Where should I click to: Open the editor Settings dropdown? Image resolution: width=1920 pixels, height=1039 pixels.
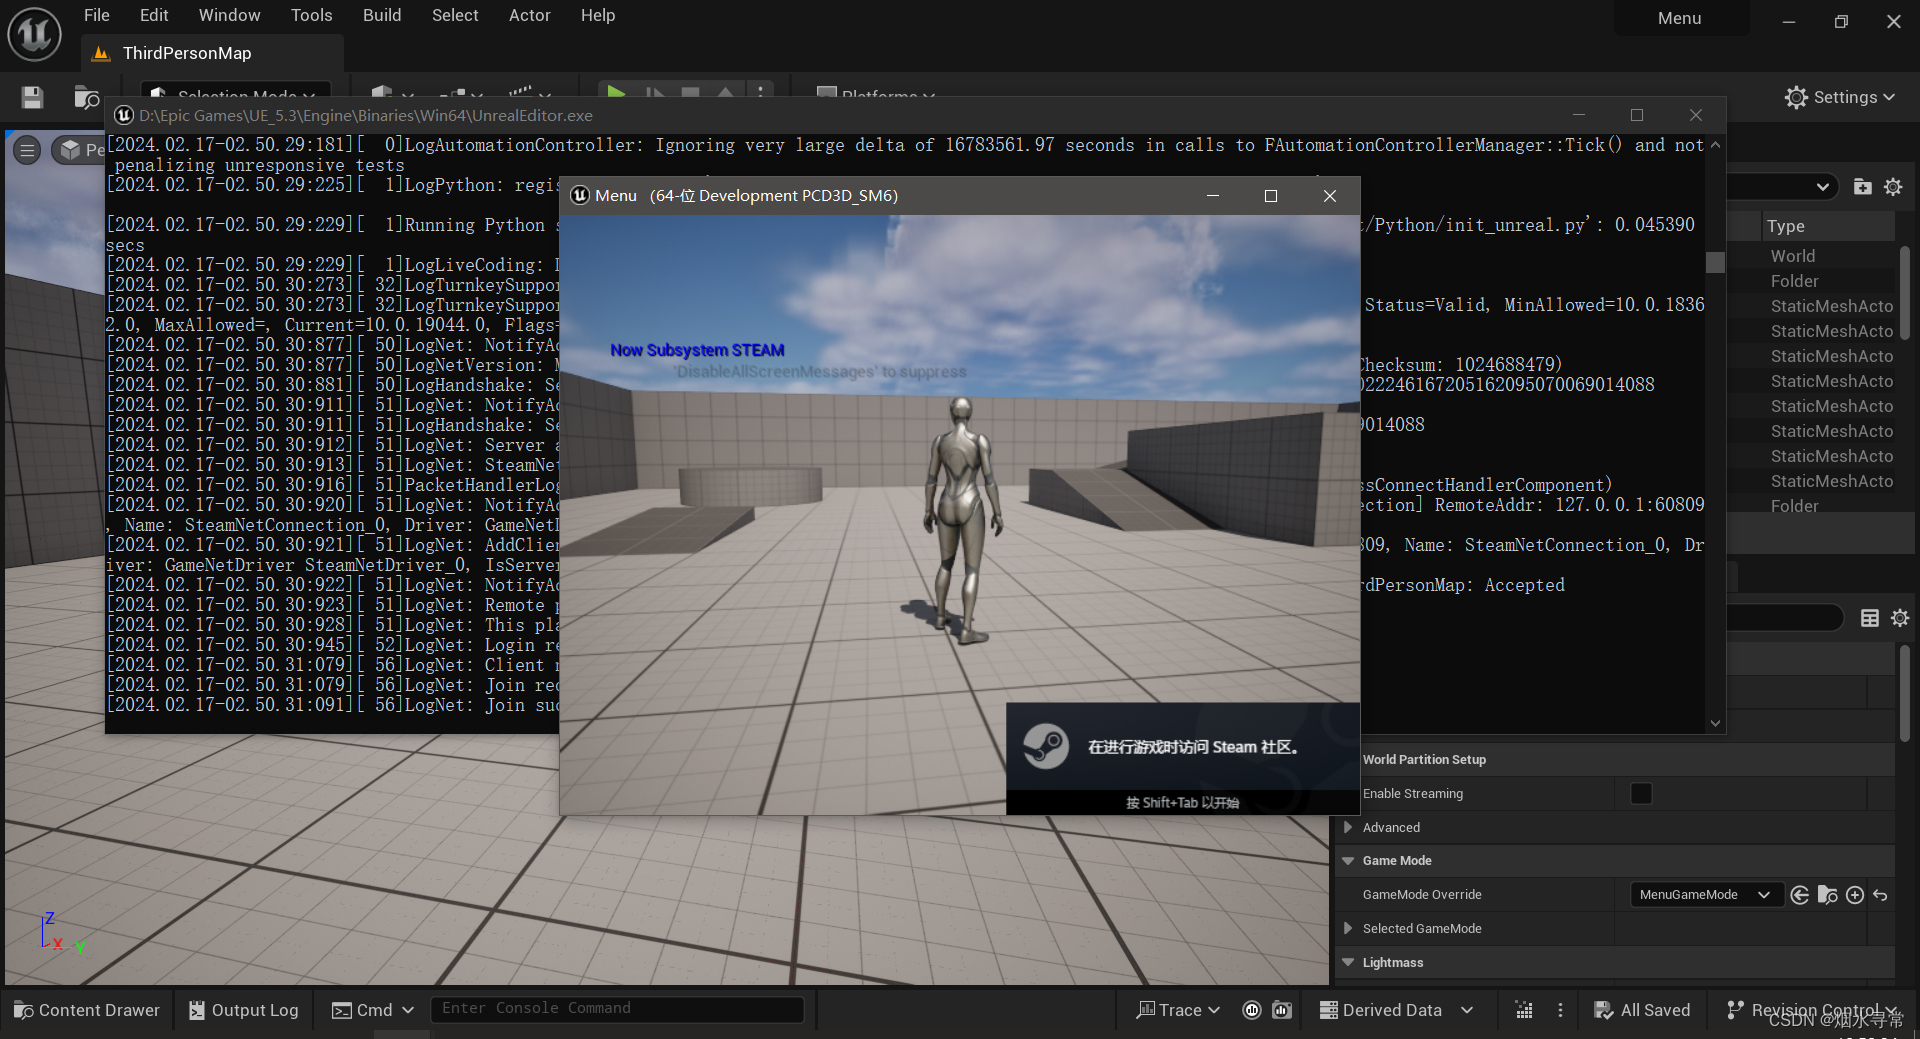point(1840,97)
